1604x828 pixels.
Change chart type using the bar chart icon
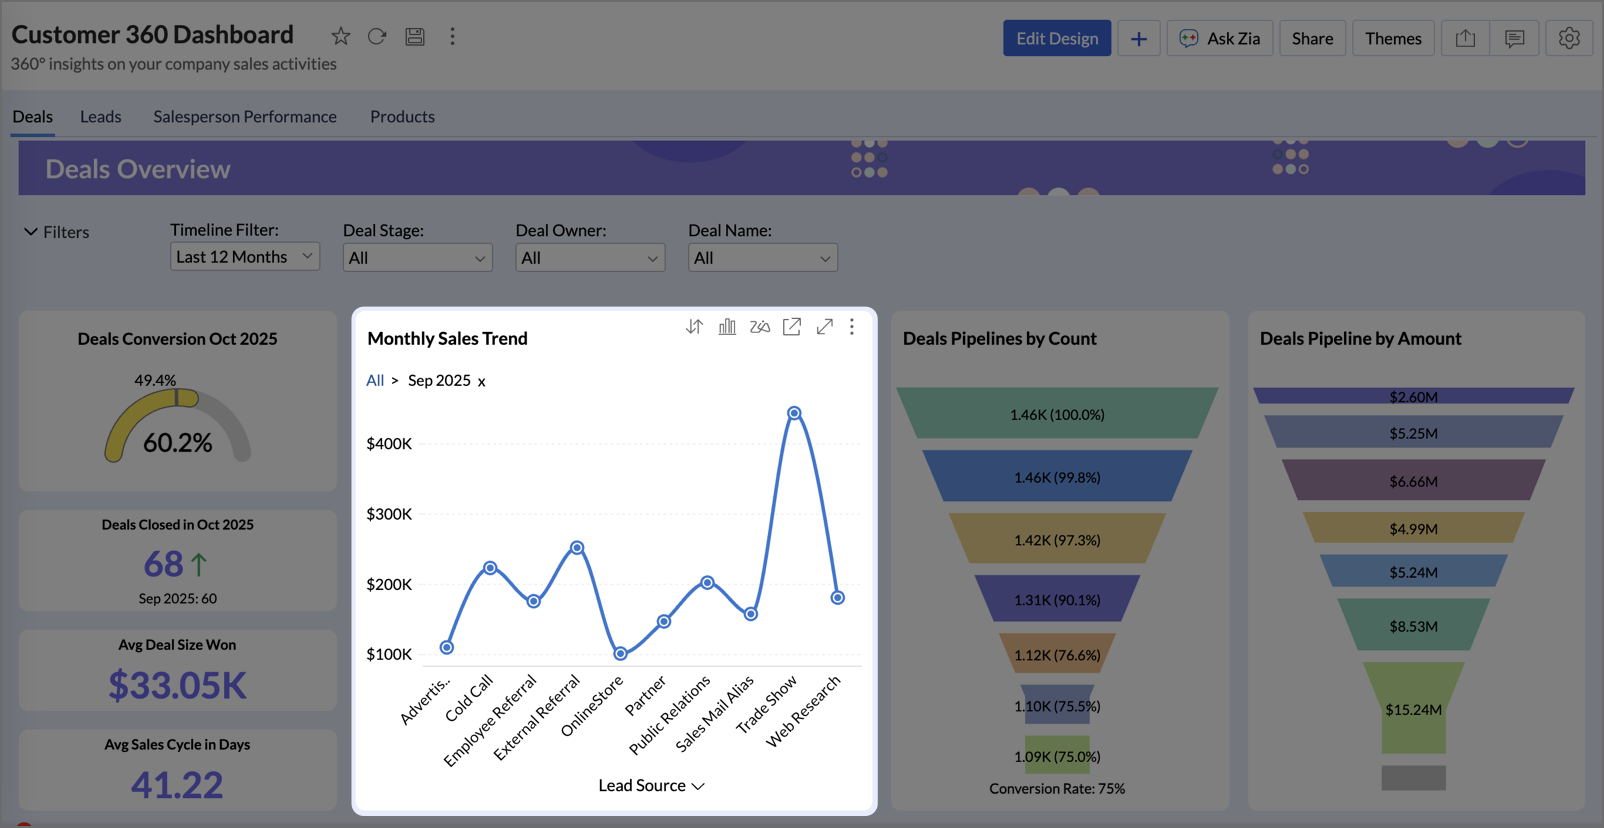click(727, 327)
